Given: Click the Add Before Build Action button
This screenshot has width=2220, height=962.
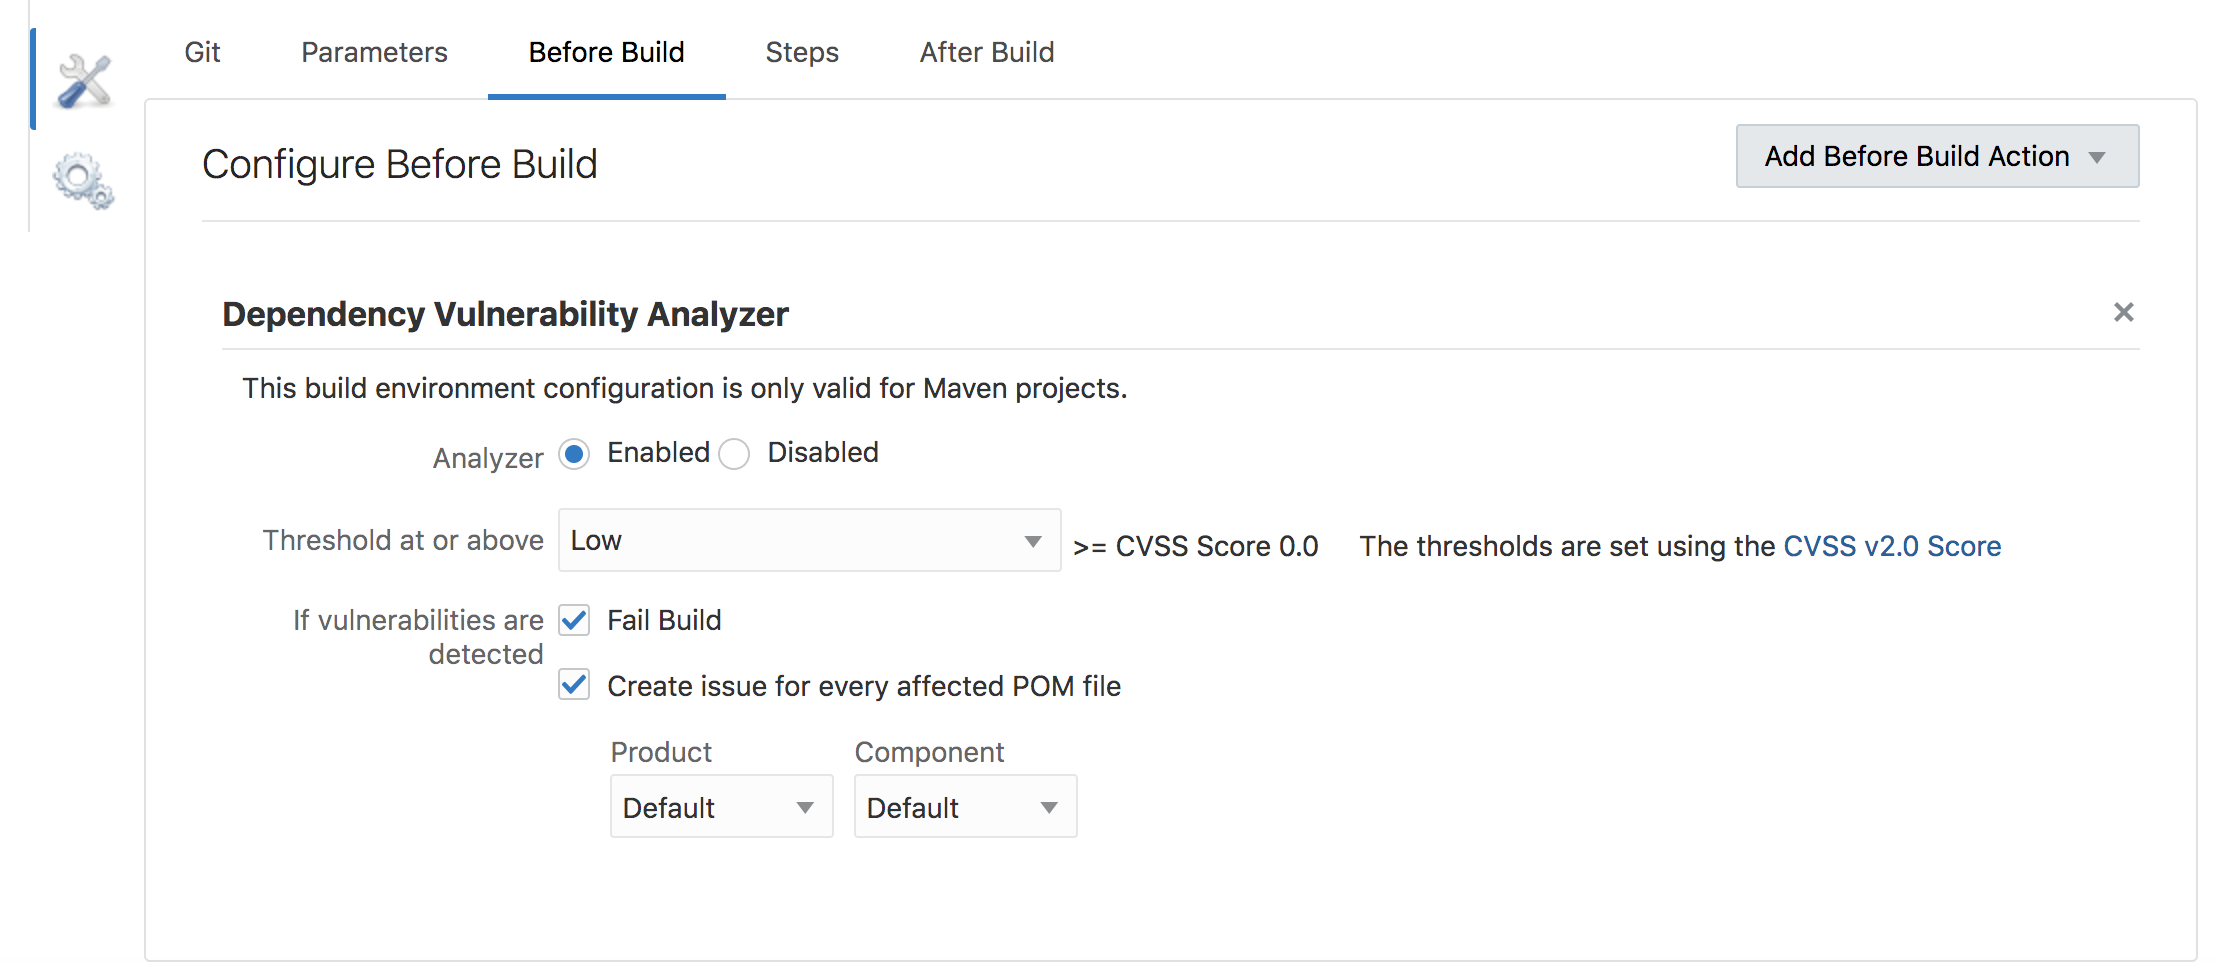Looking at the screenshot, I should [x=1936, y=156].
